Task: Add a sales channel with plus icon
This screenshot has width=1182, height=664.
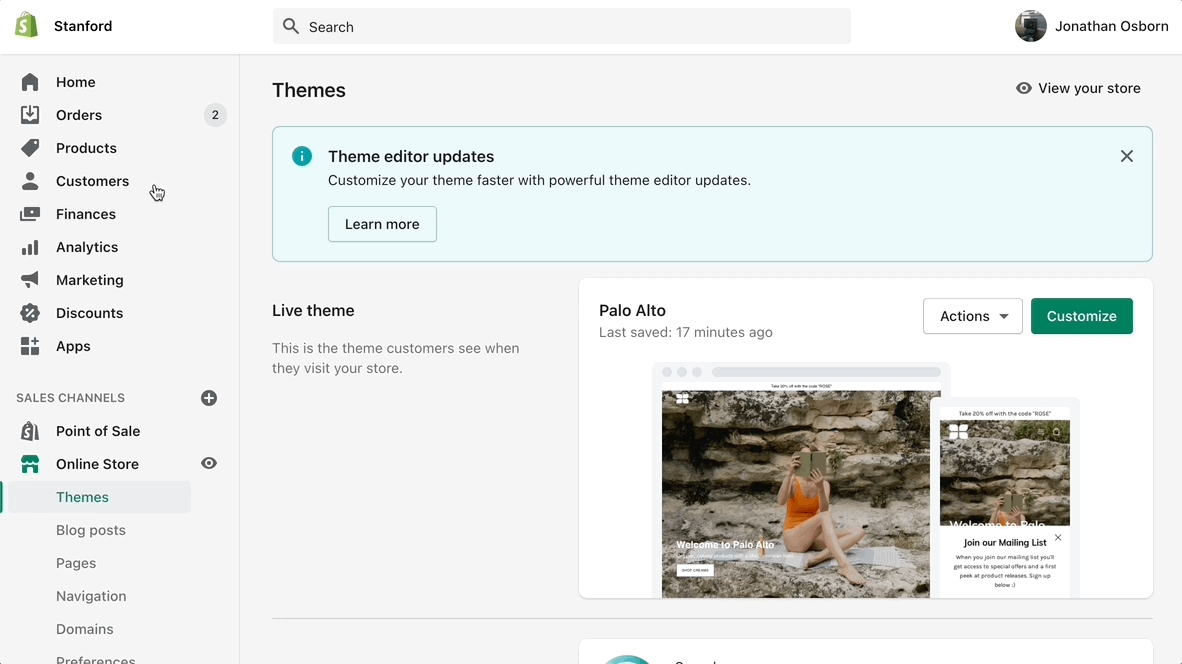Action: [x=209, y=398]
